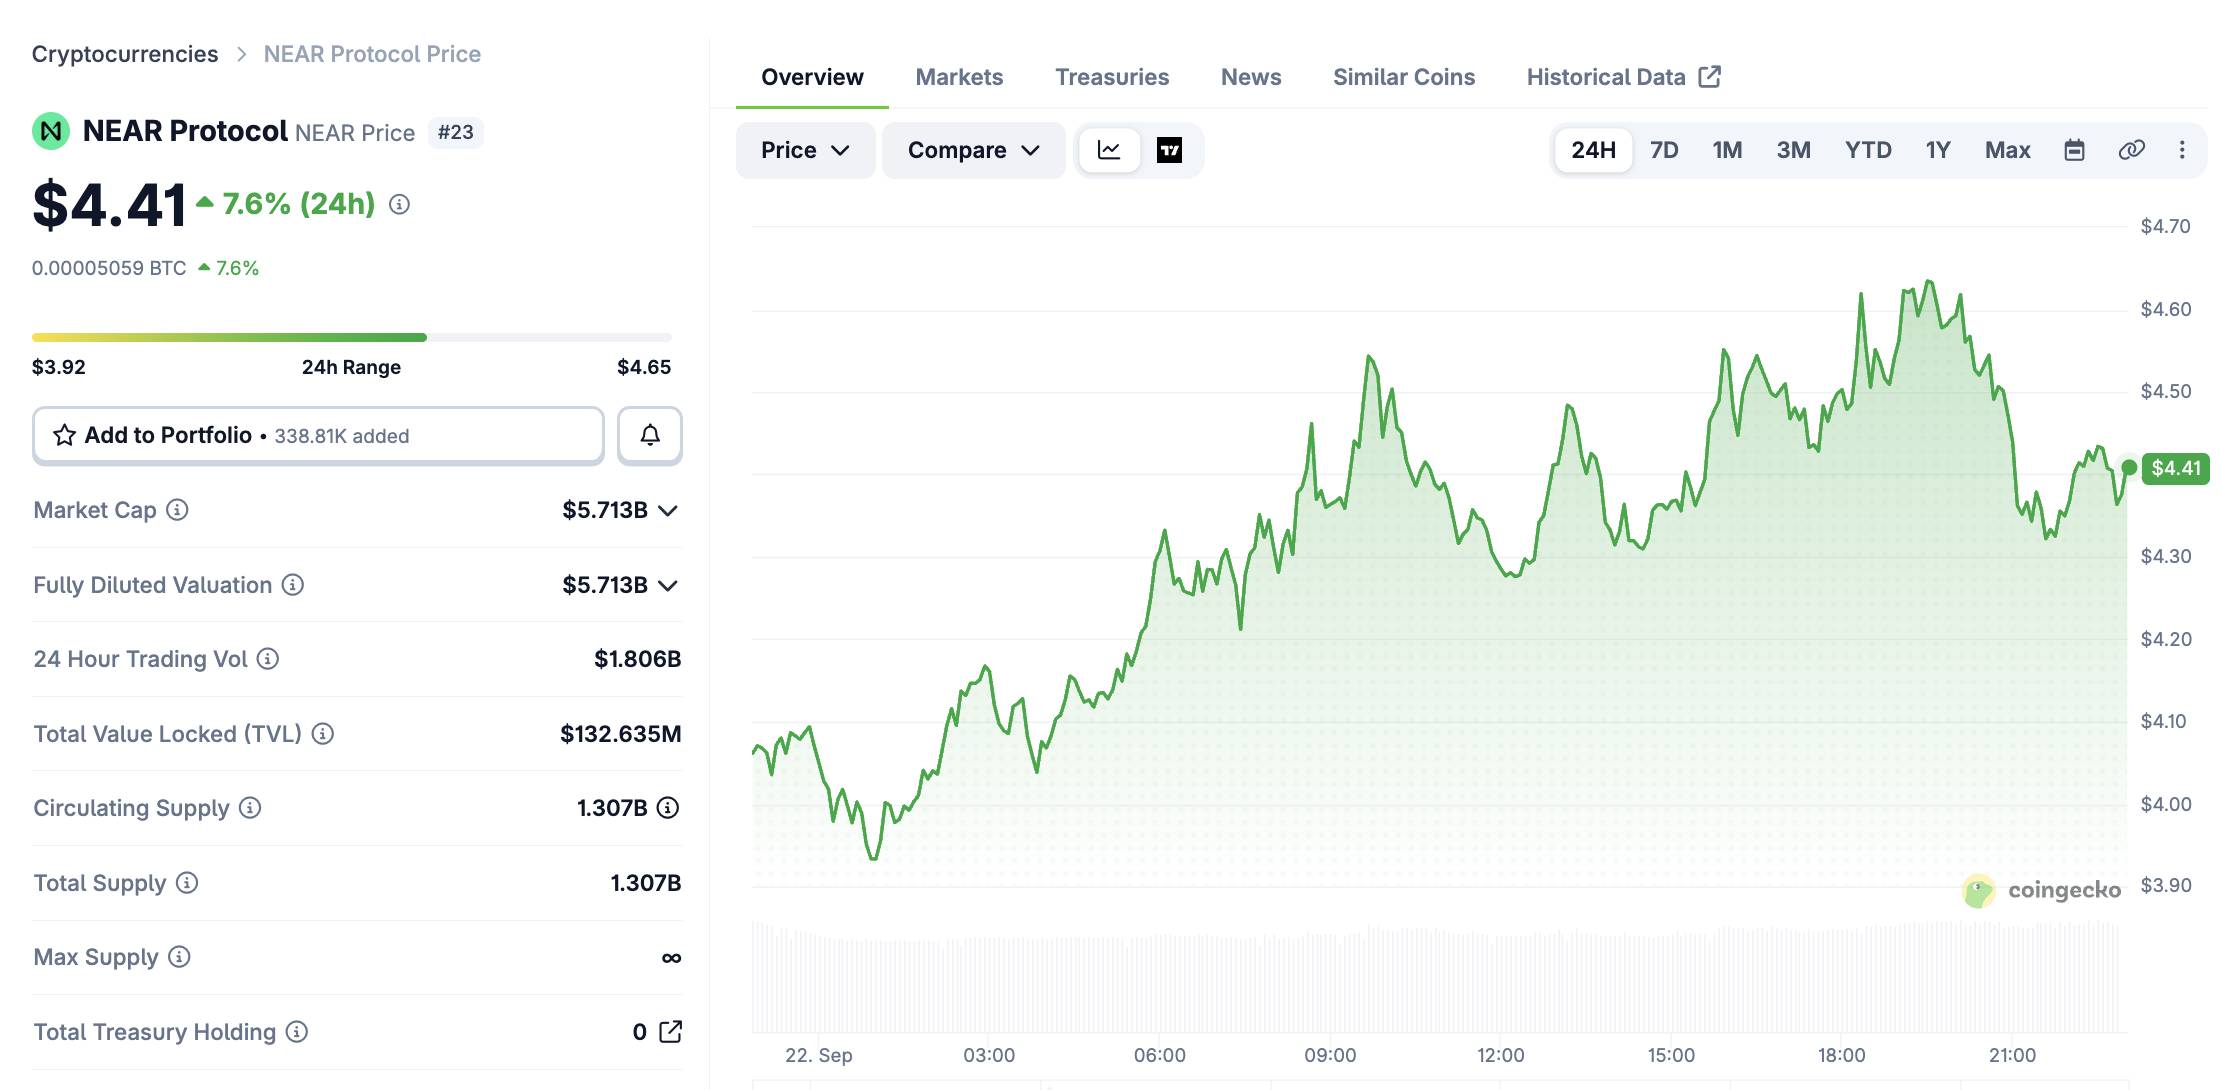The image size is (2222, 1090).
Task: Switch to the Overview tab
Action: 812,77
